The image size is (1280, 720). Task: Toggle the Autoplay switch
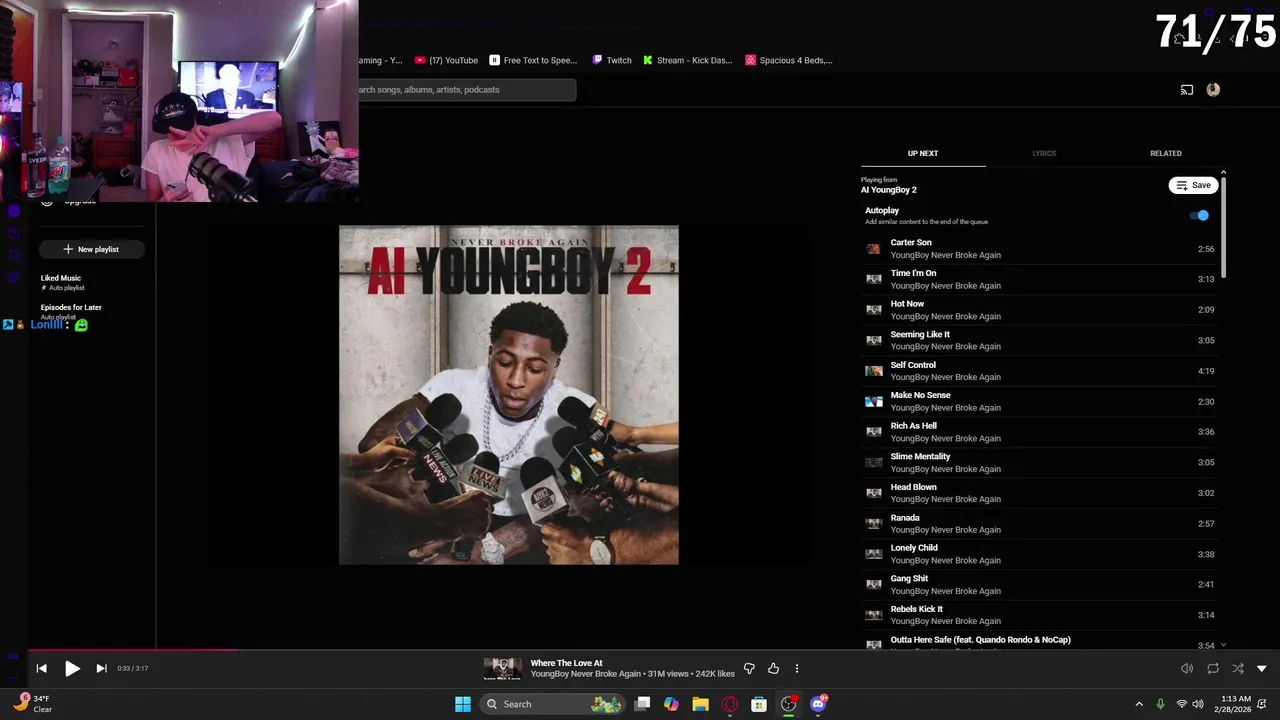pyautogui.click(x=1199, y=215)
